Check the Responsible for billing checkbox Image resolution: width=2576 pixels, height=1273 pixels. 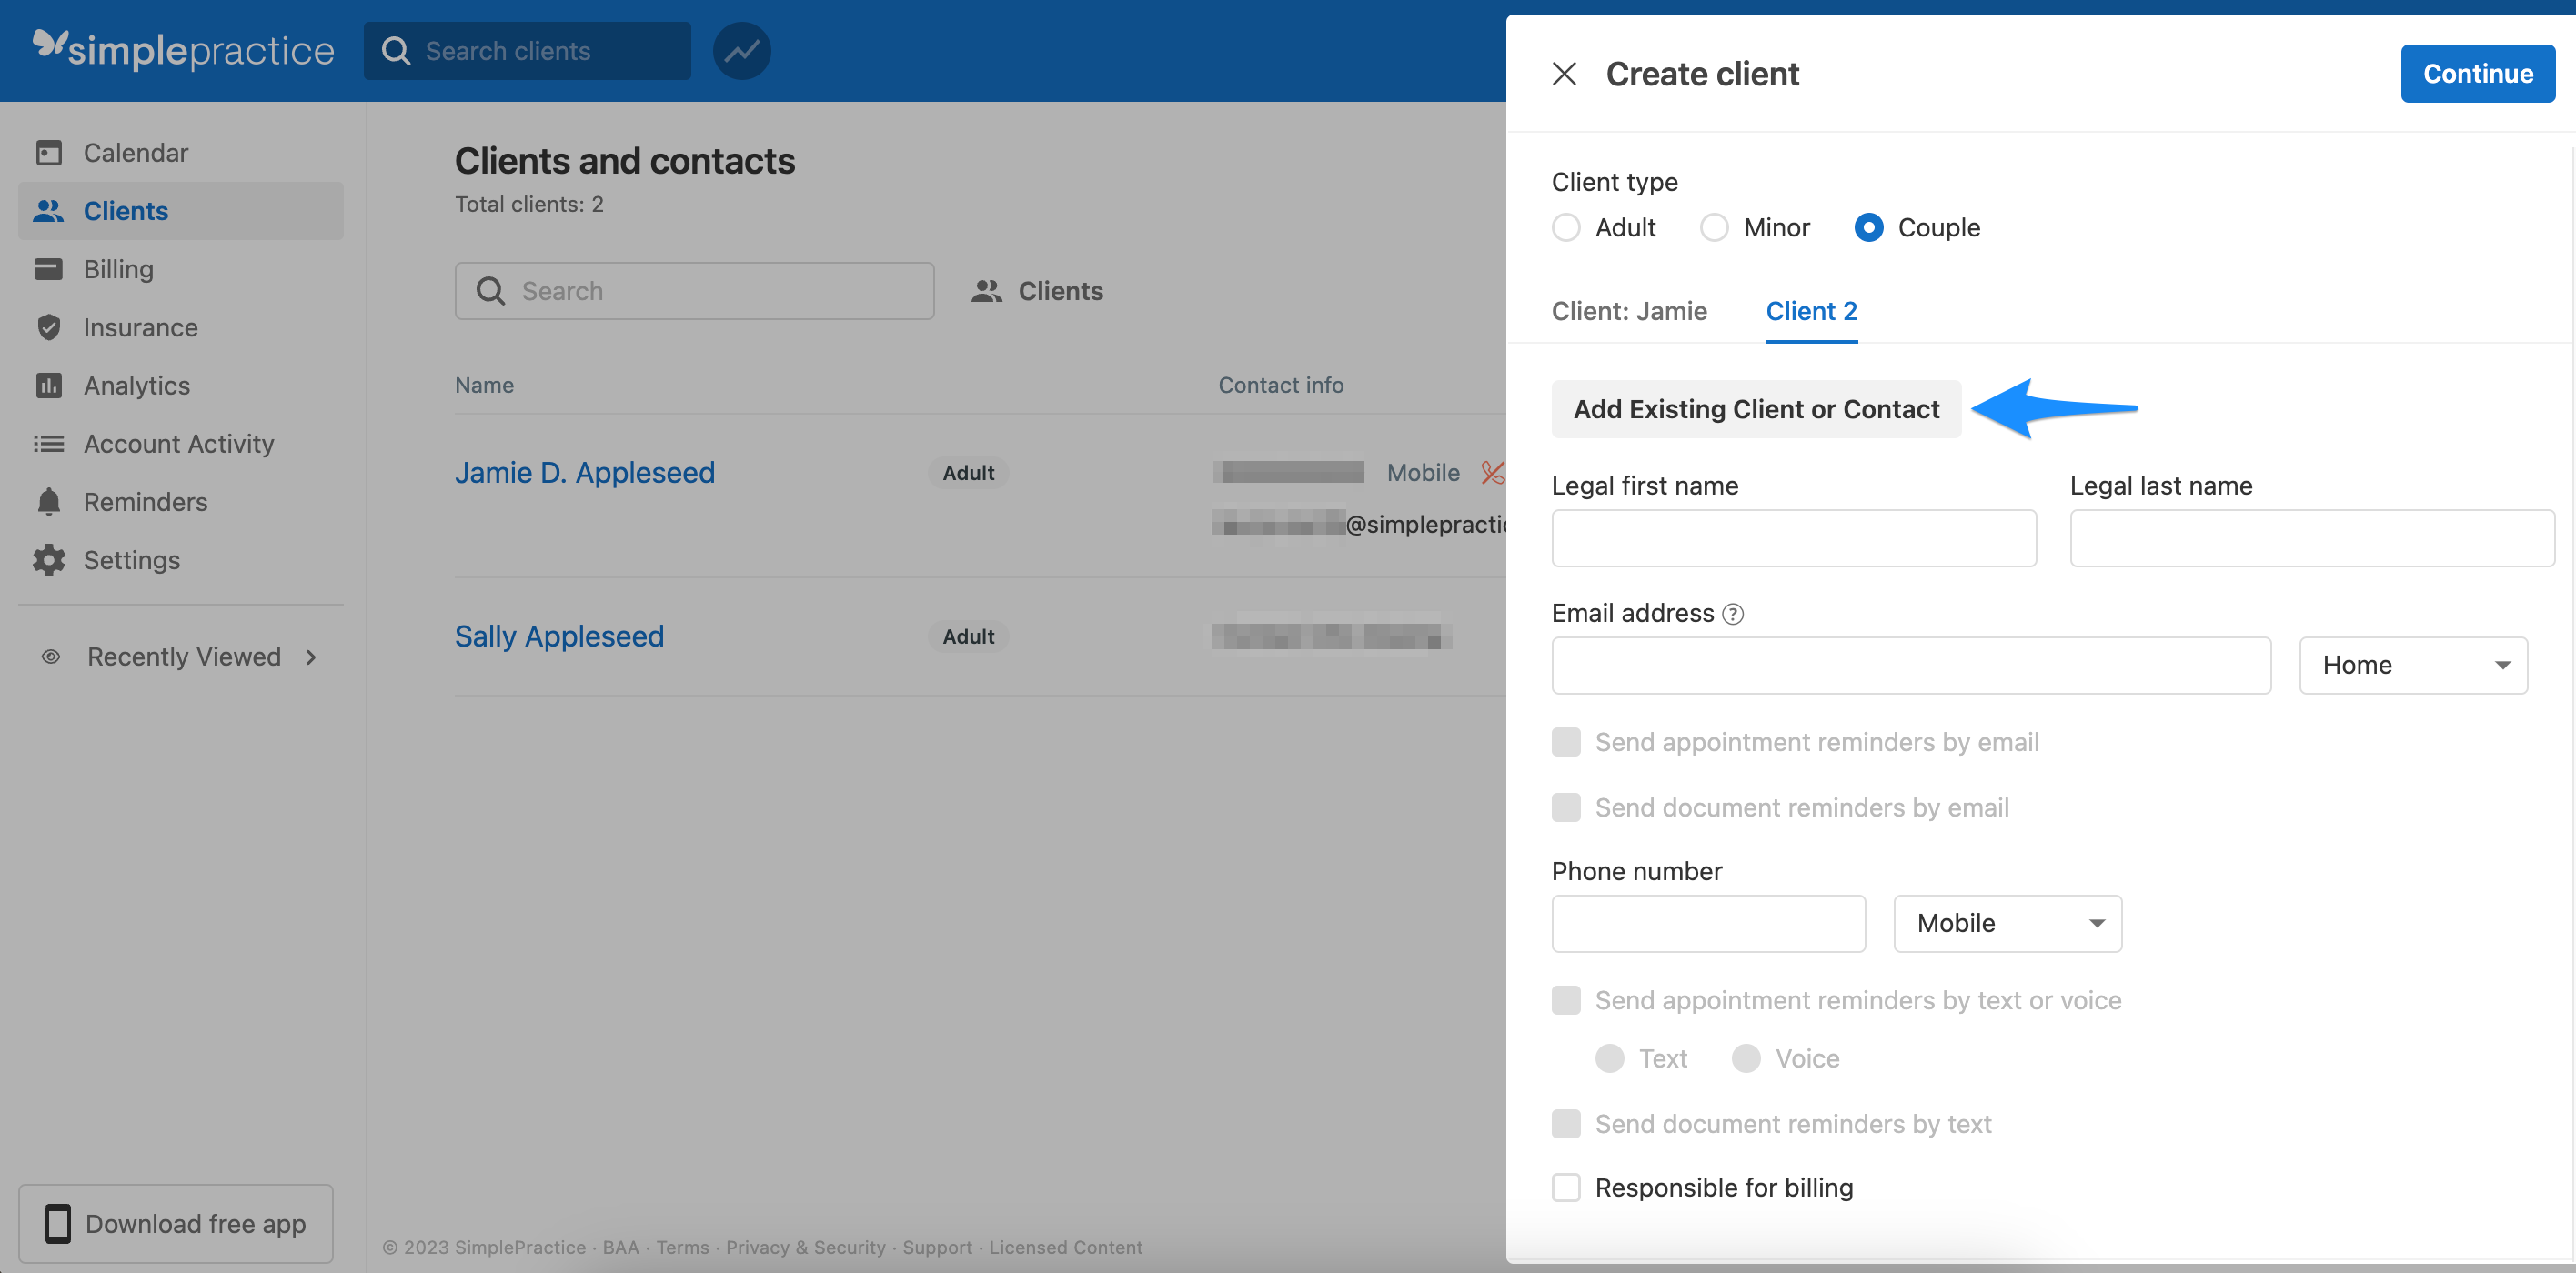pos(1565,1187)
